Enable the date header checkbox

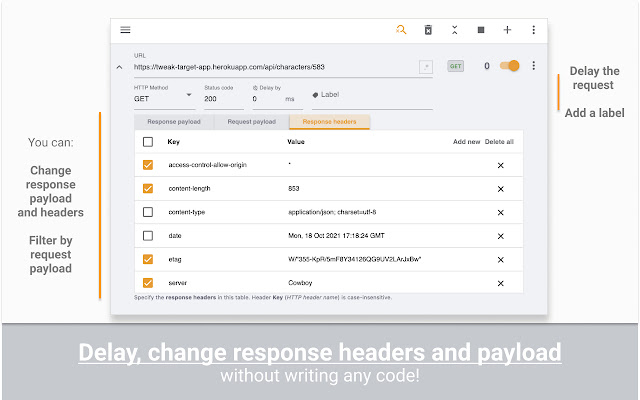(x=148, y=236)
